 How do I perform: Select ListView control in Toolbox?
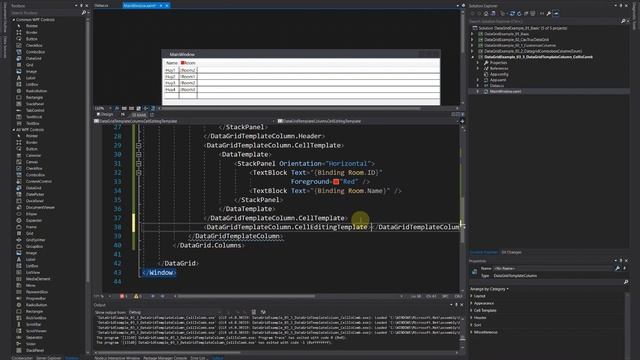tap(33, 272)
